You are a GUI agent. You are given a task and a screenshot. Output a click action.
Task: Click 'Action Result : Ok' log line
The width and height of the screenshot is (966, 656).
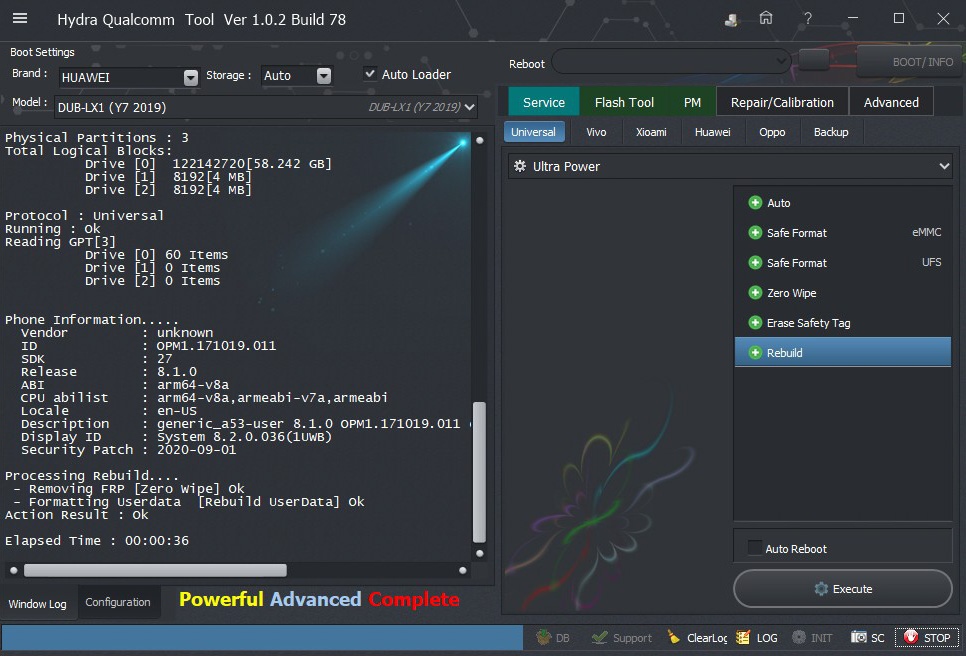(x=76, y=514)
